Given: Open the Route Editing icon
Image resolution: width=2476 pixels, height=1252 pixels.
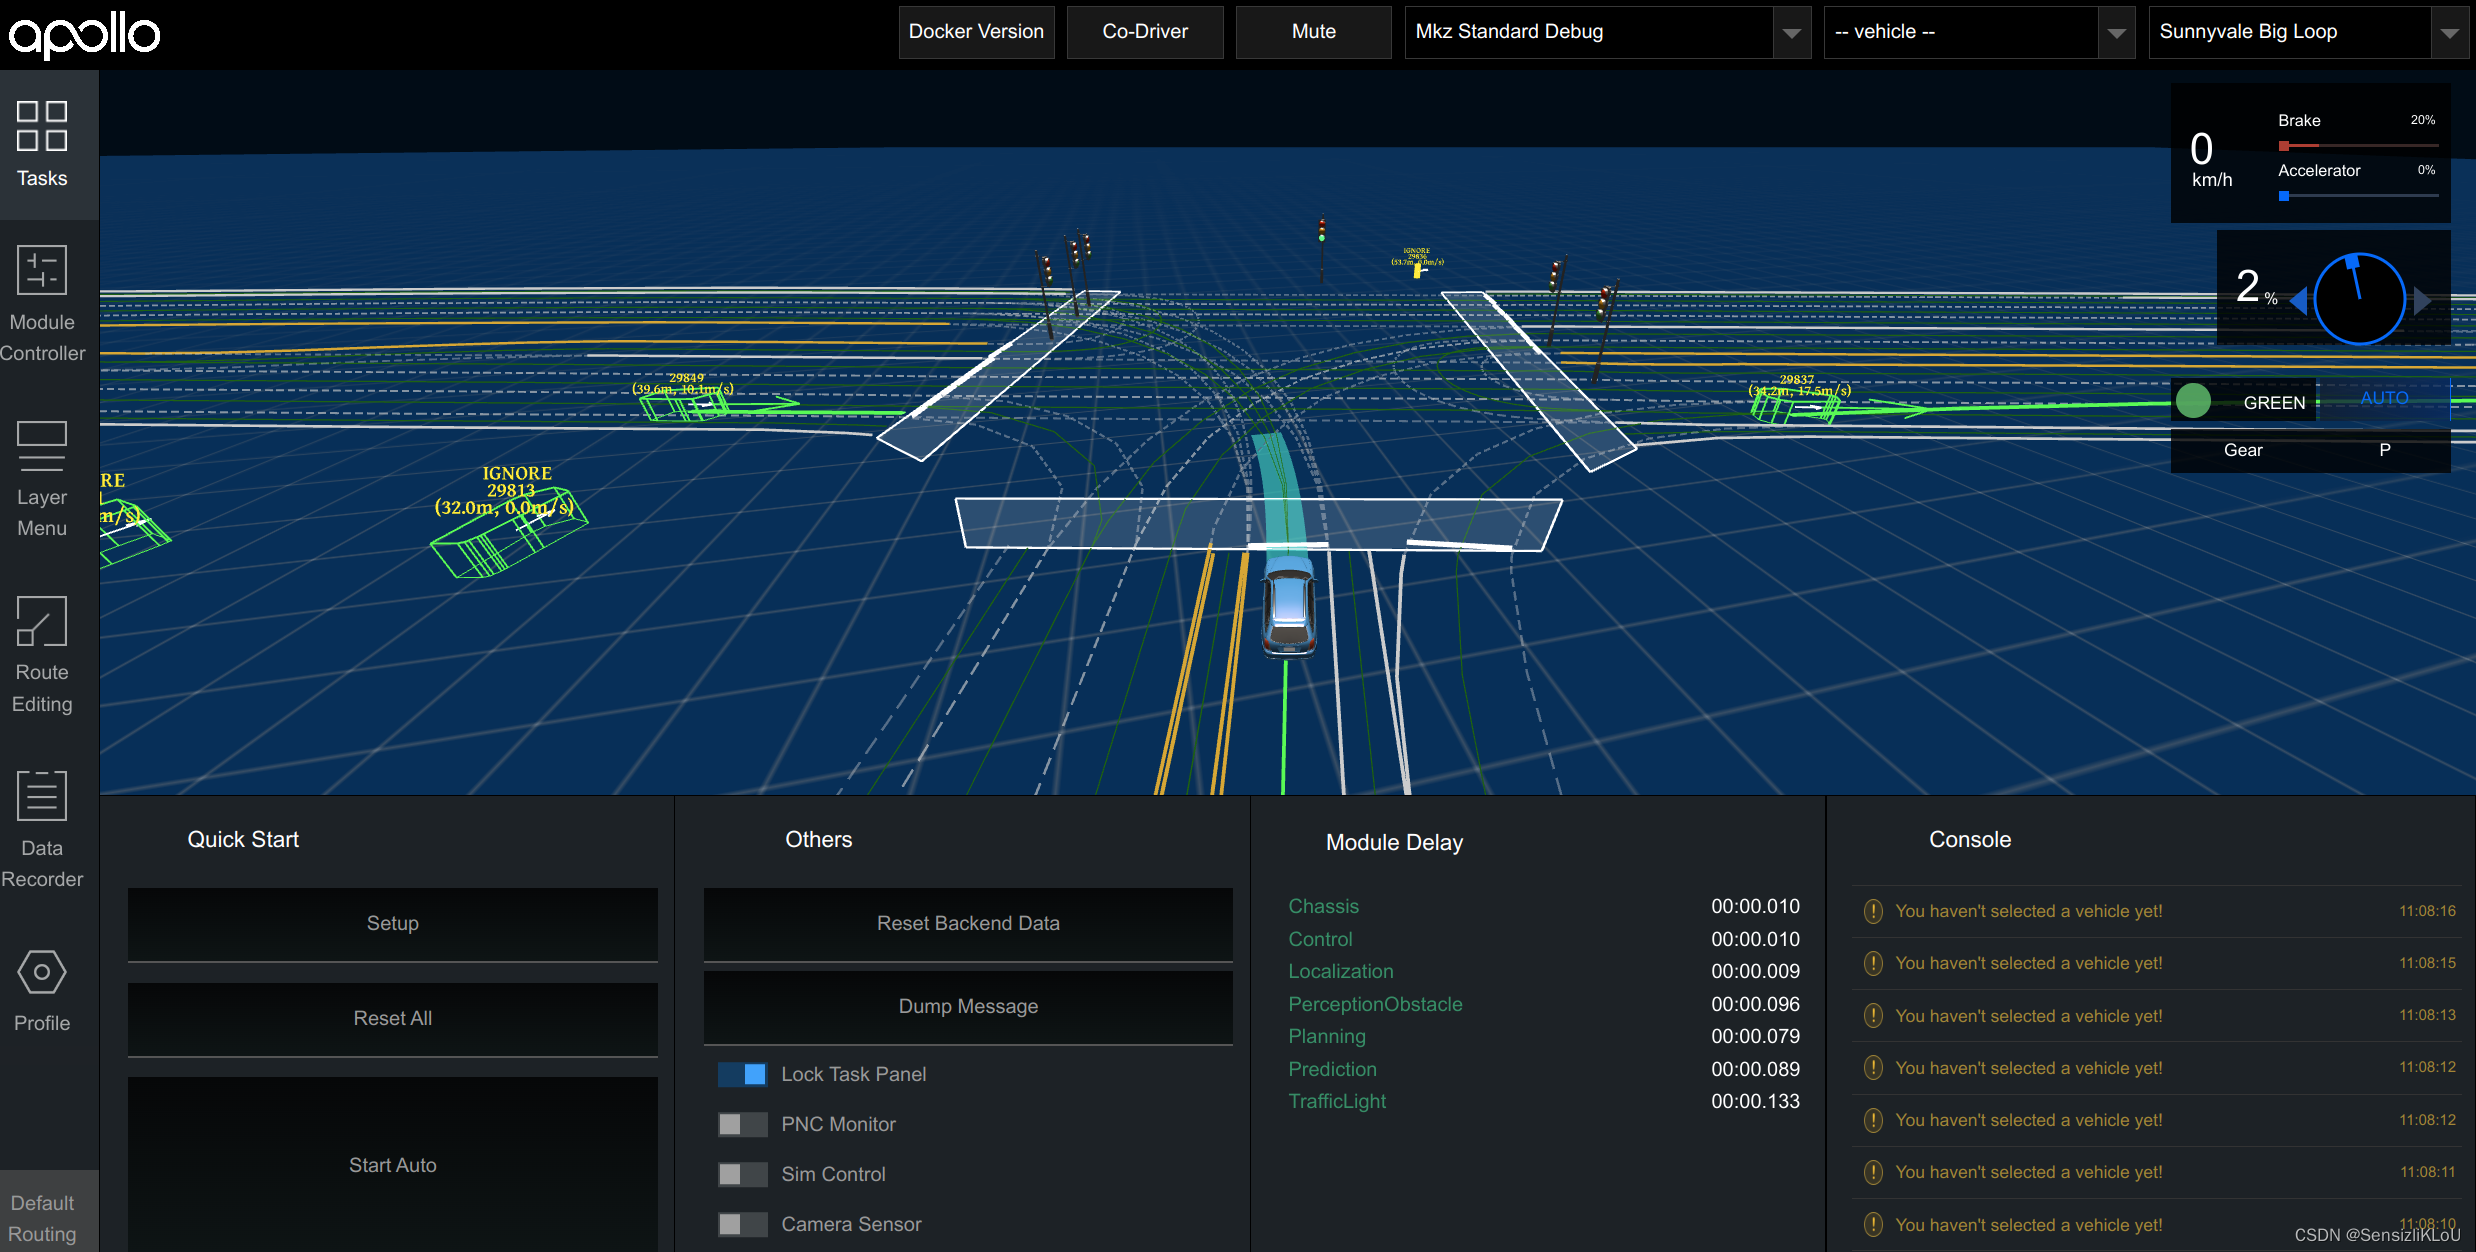Looking at the screenshot, I should [x=42, y=621].
